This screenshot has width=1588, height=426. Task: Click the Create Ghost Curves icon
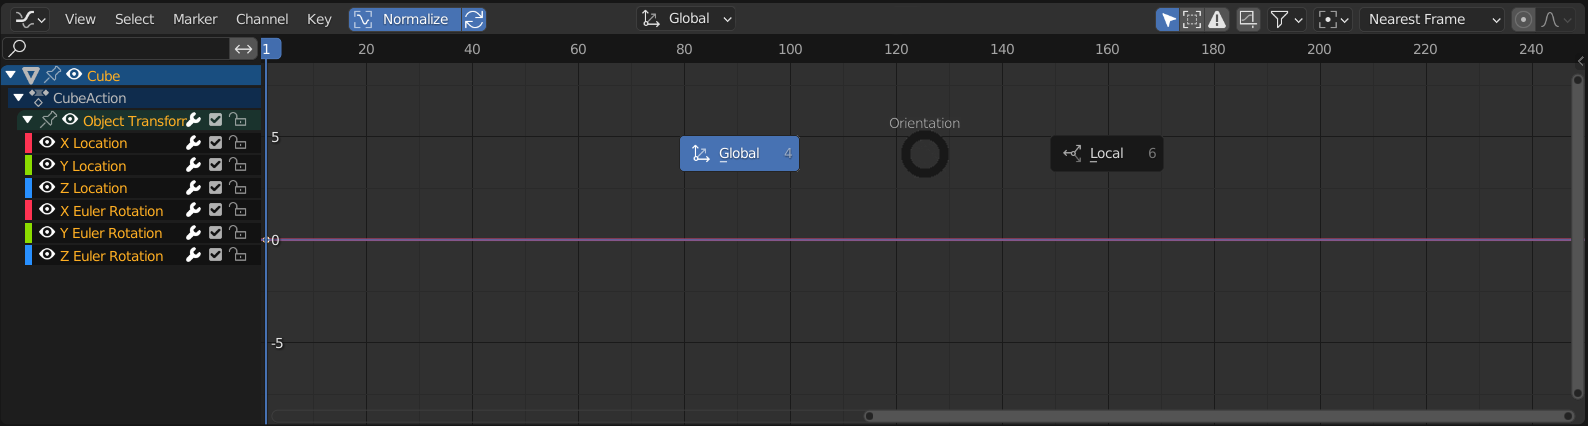1247,19
